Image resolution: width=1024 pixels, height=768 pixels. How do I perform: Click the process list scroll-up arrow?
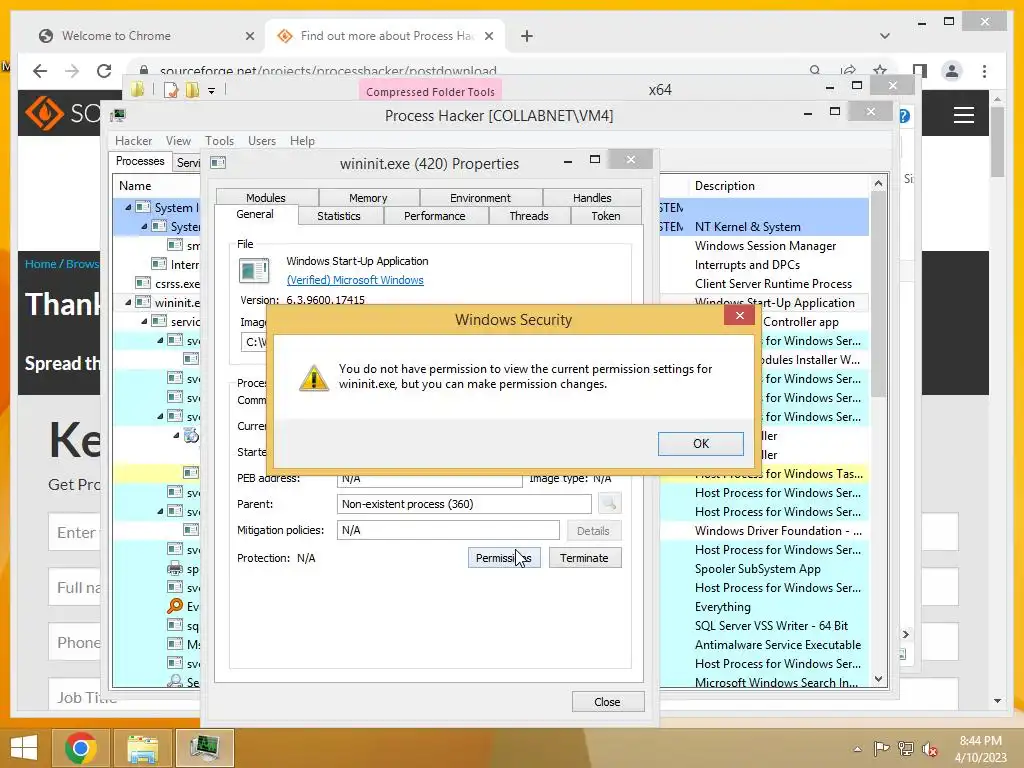878,184
